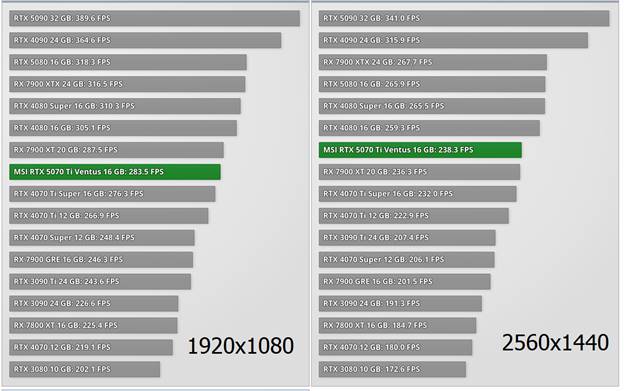Select RTX 4080 16 GB 305.1 FPS
This screenshot has width=624, height=391.
pyautogui.click(x=123, y=128)
